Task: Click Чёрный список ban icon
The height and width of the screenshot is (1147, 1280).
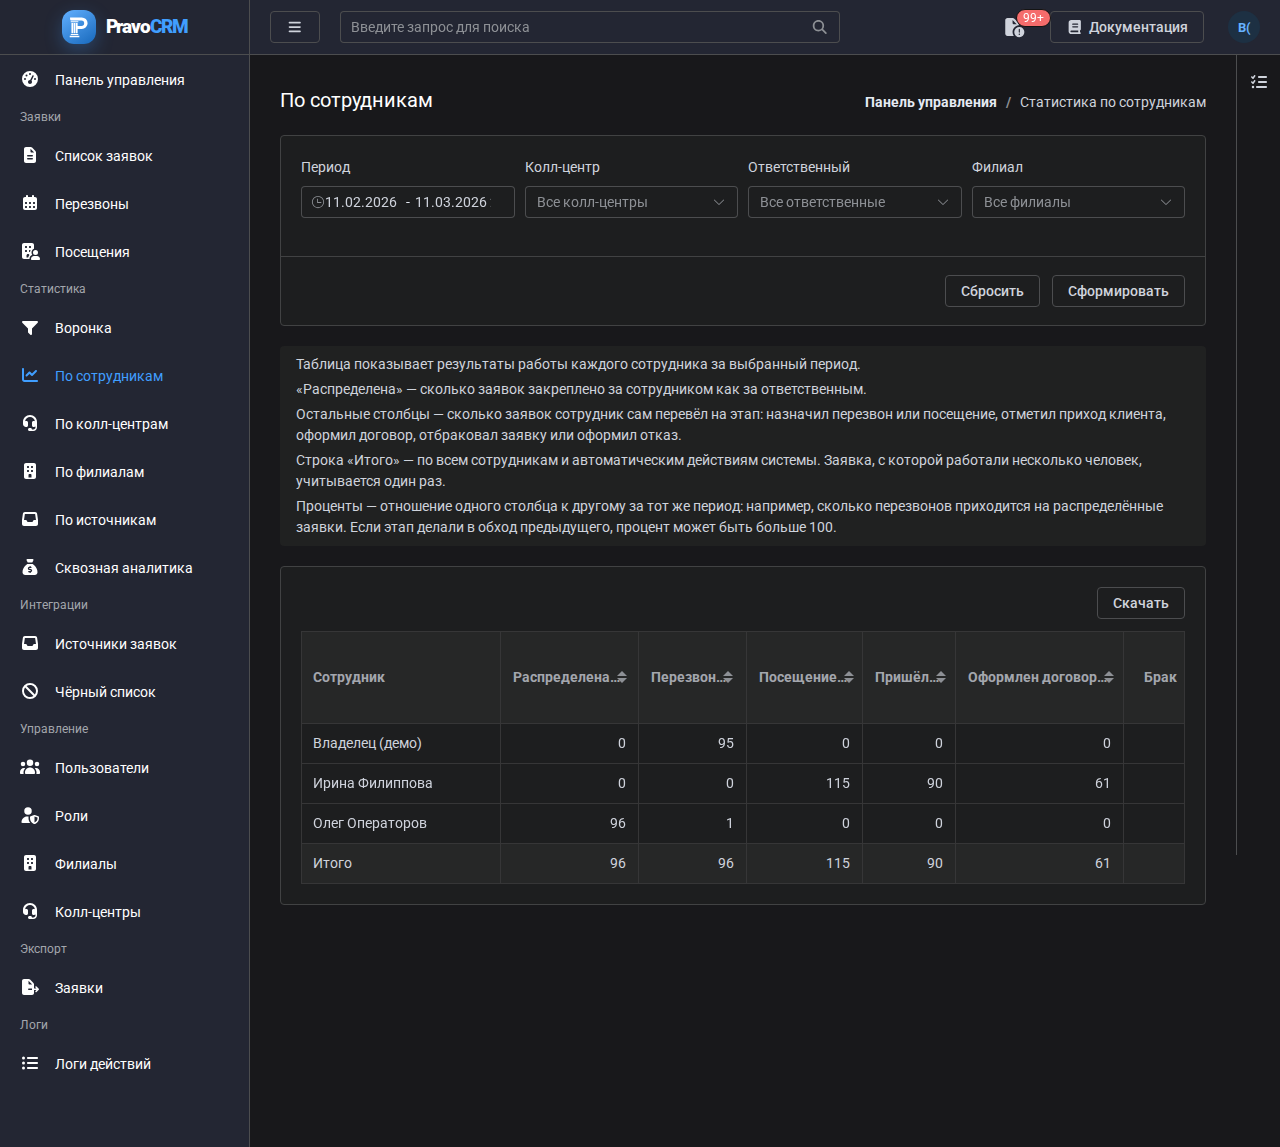Action: [x=30, y=692]
